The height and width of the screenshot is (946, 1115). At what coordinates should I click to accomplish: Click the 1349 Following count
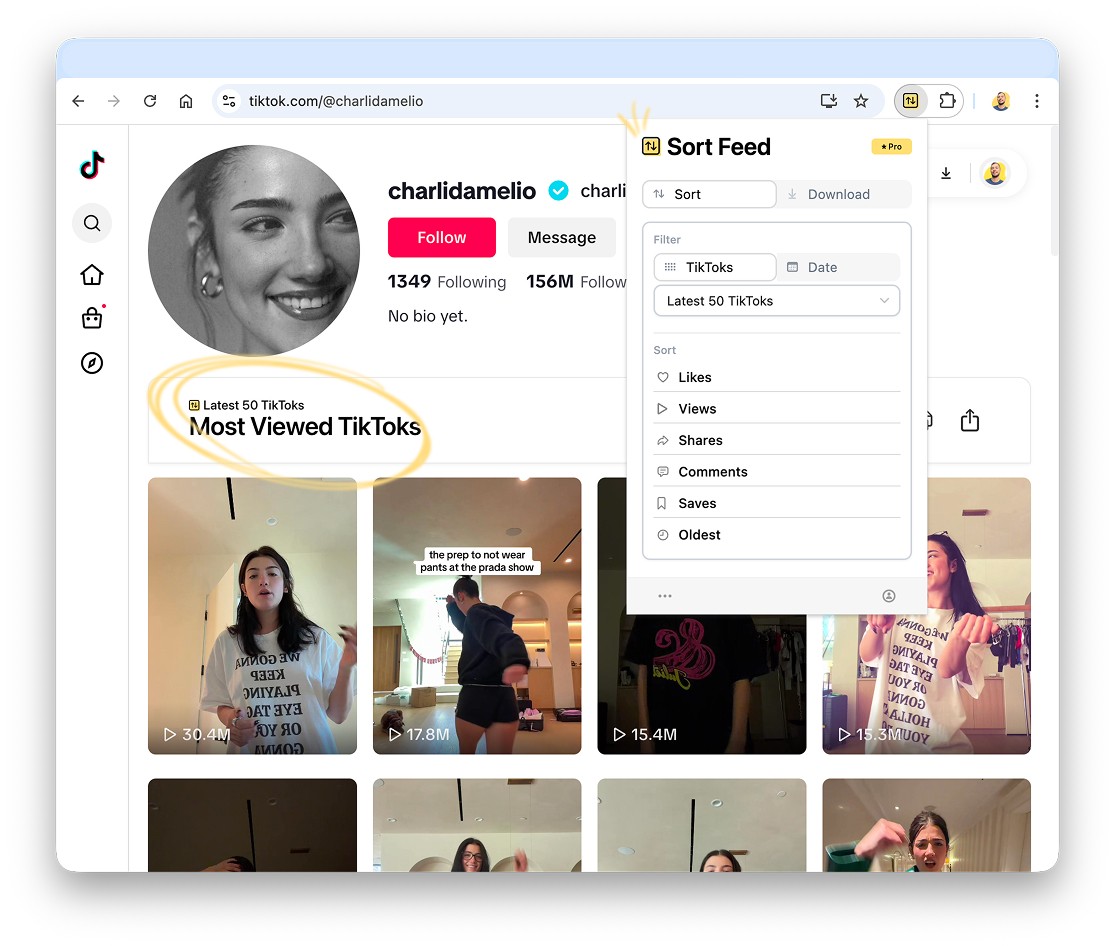click(x=447, y=282)
